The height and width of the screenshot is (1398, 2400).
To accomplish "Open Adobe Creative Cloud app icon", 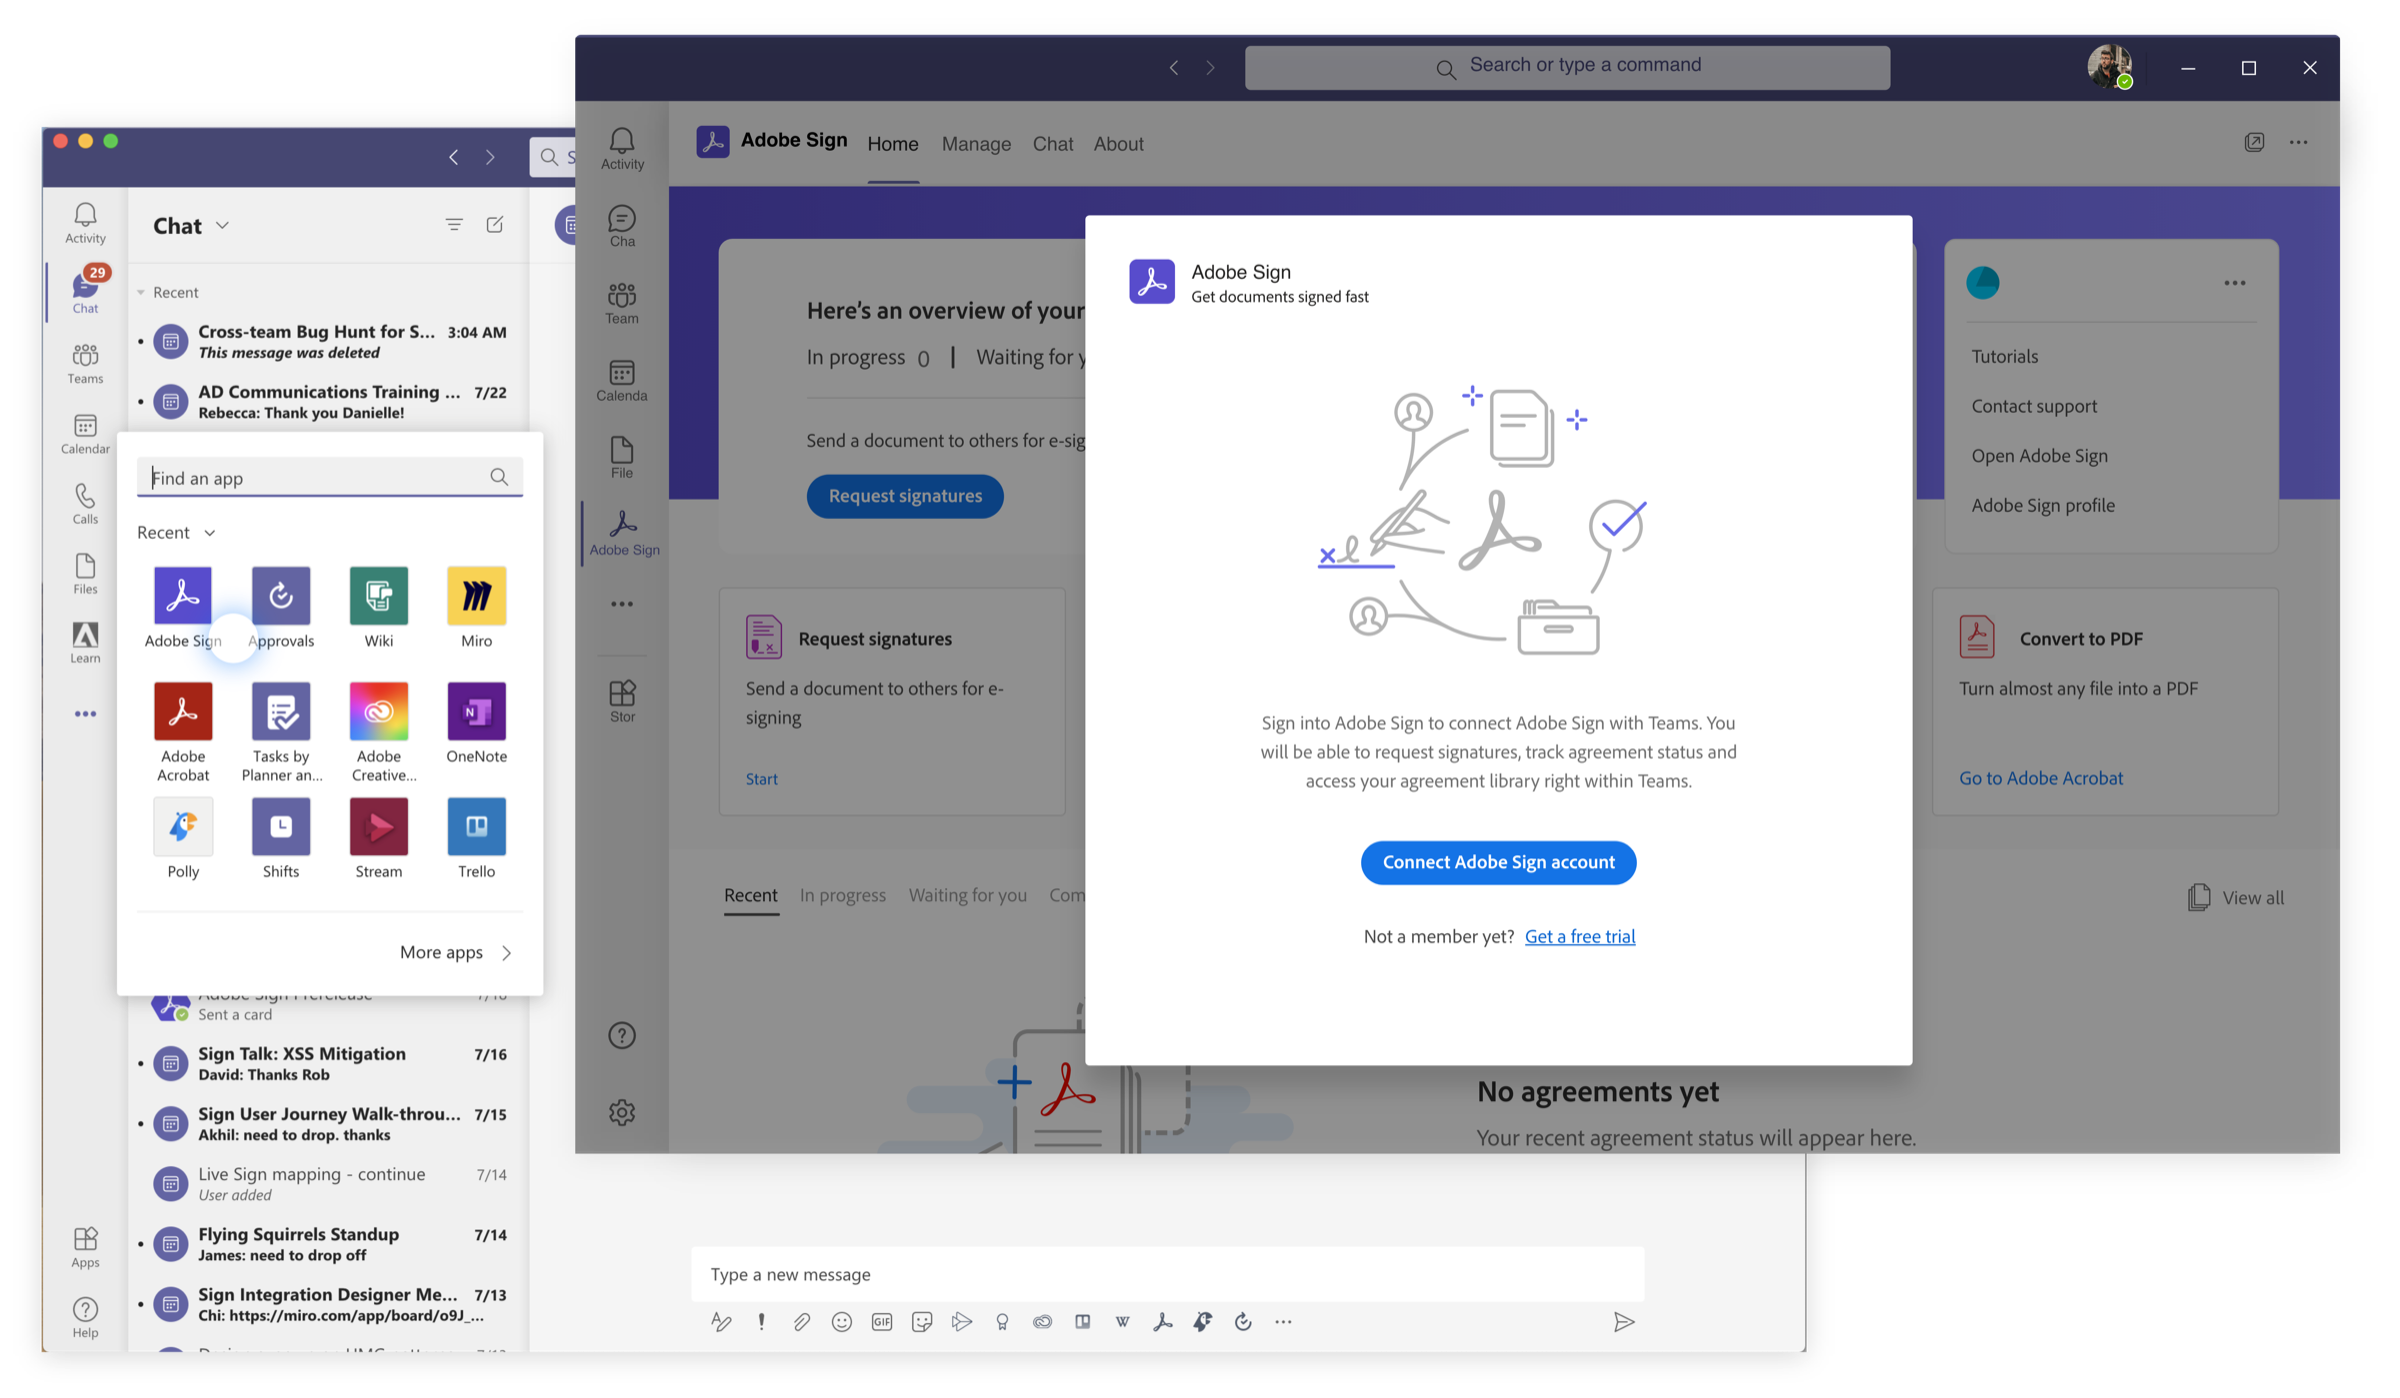I will click(378, 712).
